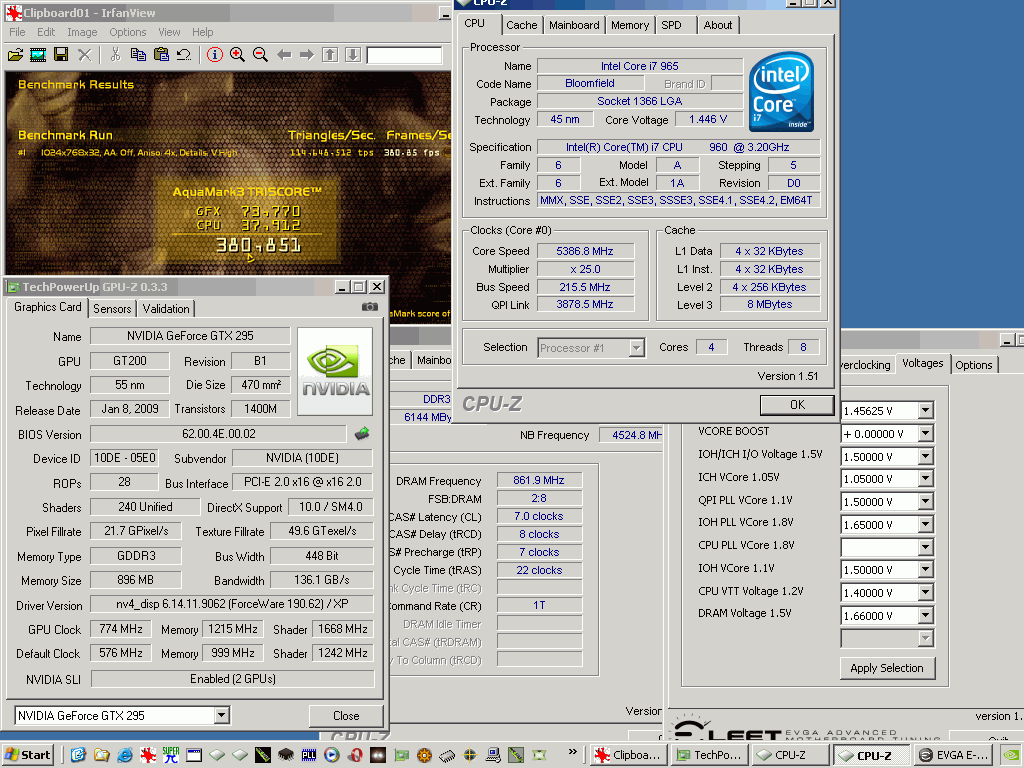Open Windows Media Player quick launch icon
The height and width of the screenshot is (768, 1024).
pos(332,756)
